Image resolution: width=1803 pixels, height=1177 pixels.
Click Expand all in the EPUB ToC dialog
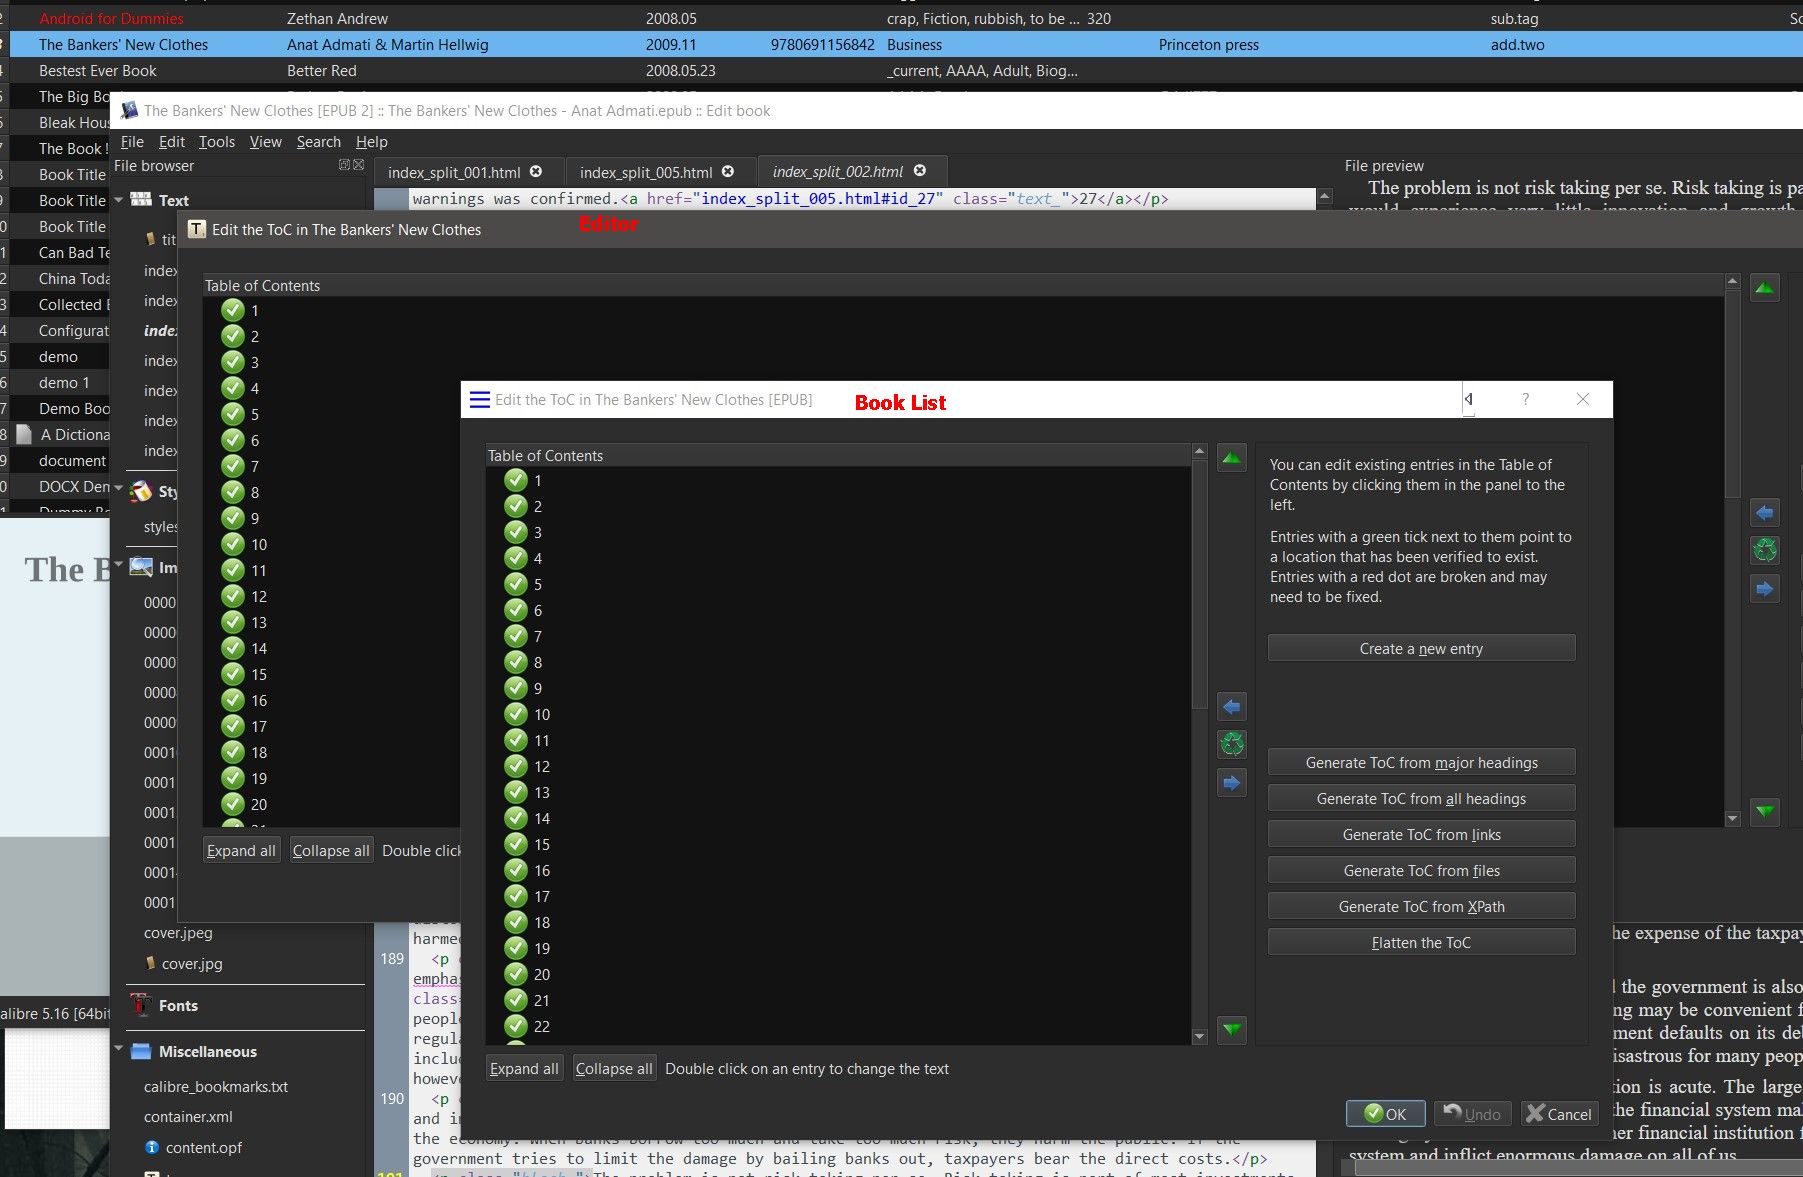(x=524, y=1069)
